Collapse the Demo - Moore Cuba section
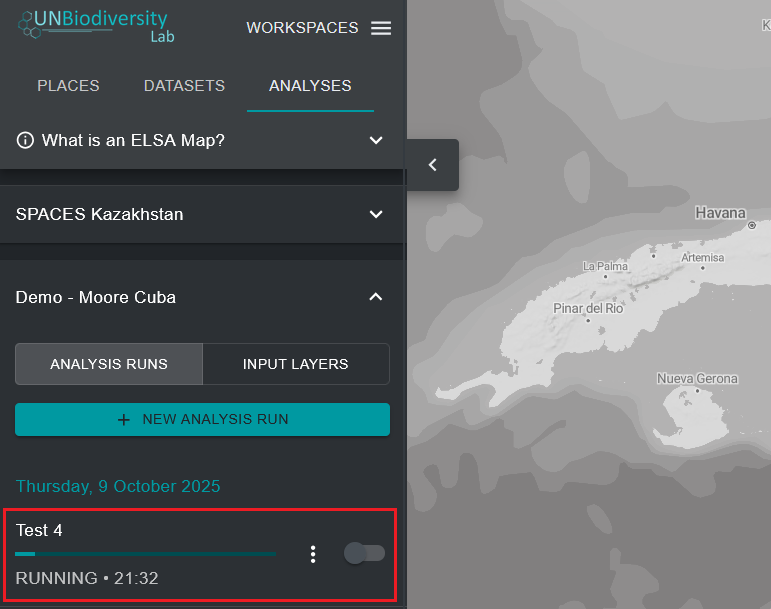 [x=376, y=297]
